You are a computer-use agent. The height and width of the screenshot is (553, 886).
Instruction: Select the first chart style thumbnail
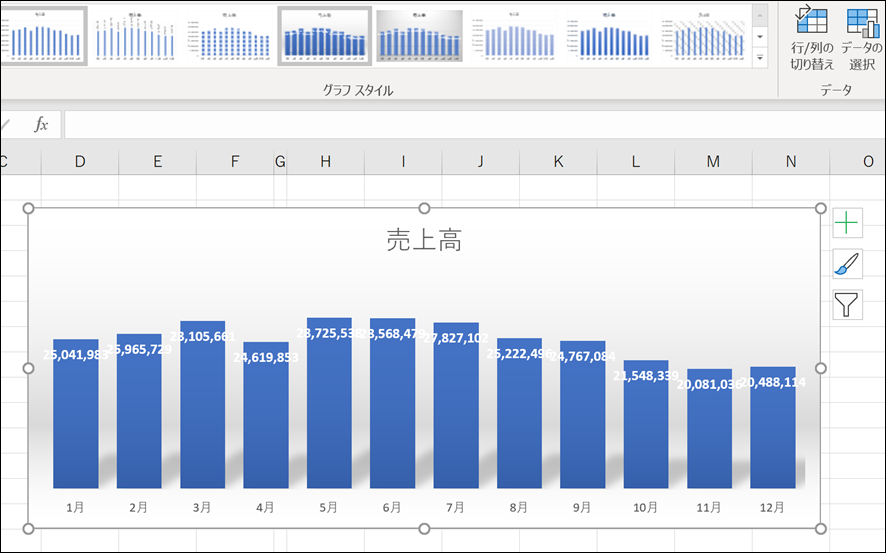(43, 36)
